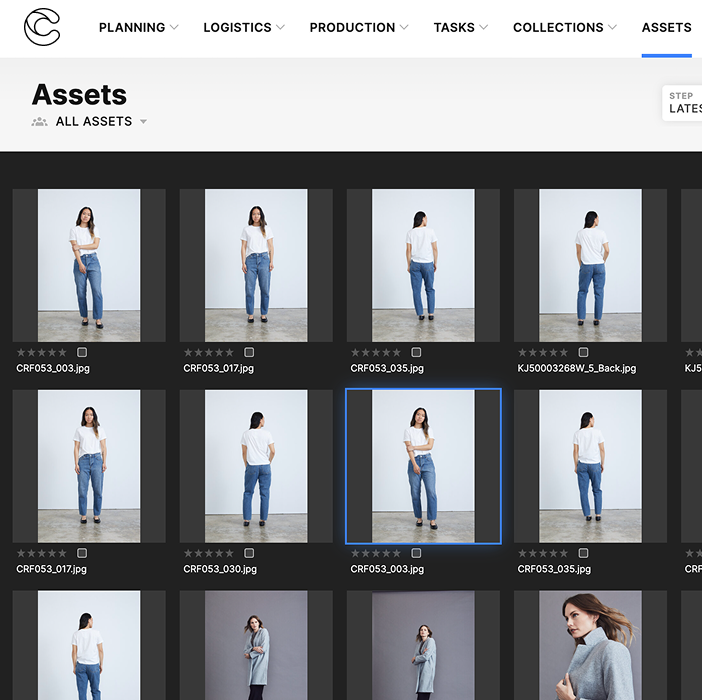This screenshot has width=702, height=700.
Task: Select the top-row CRF053_035.jpg thumbnail
Action: [x=423, y=265]
